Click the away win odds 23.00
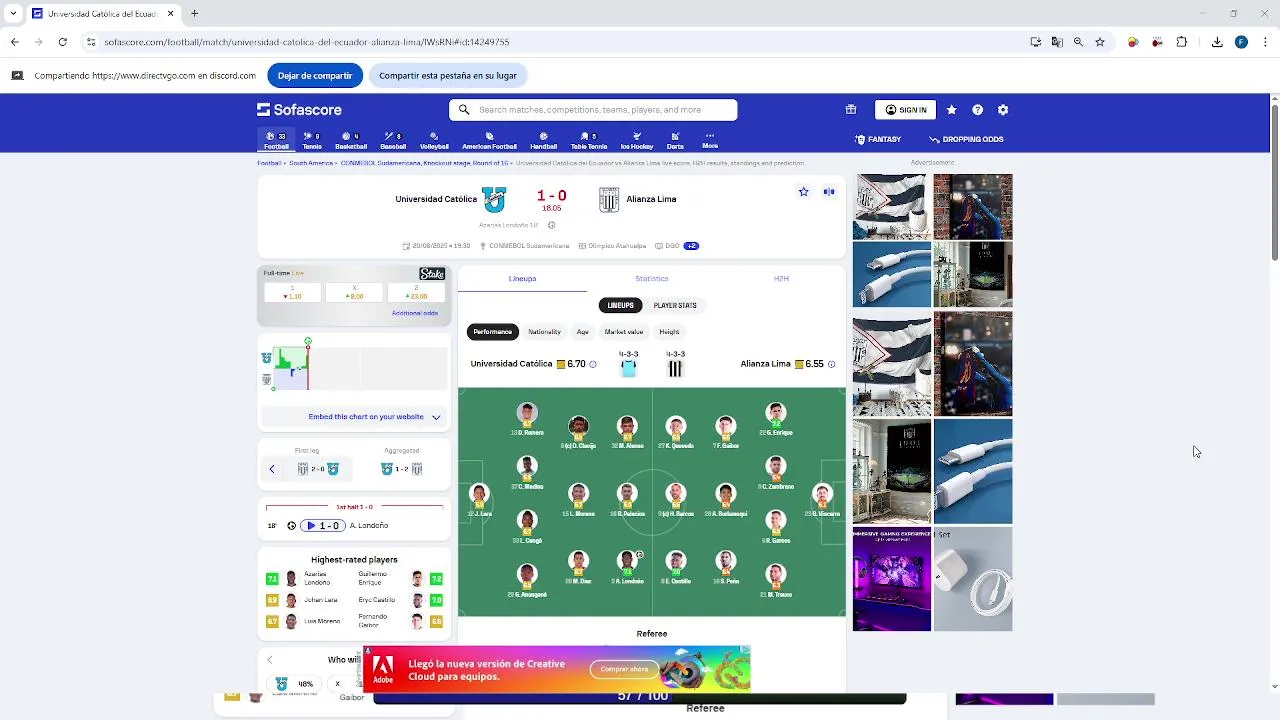This screenshot has height=720, width=1280. coord(416,292)
